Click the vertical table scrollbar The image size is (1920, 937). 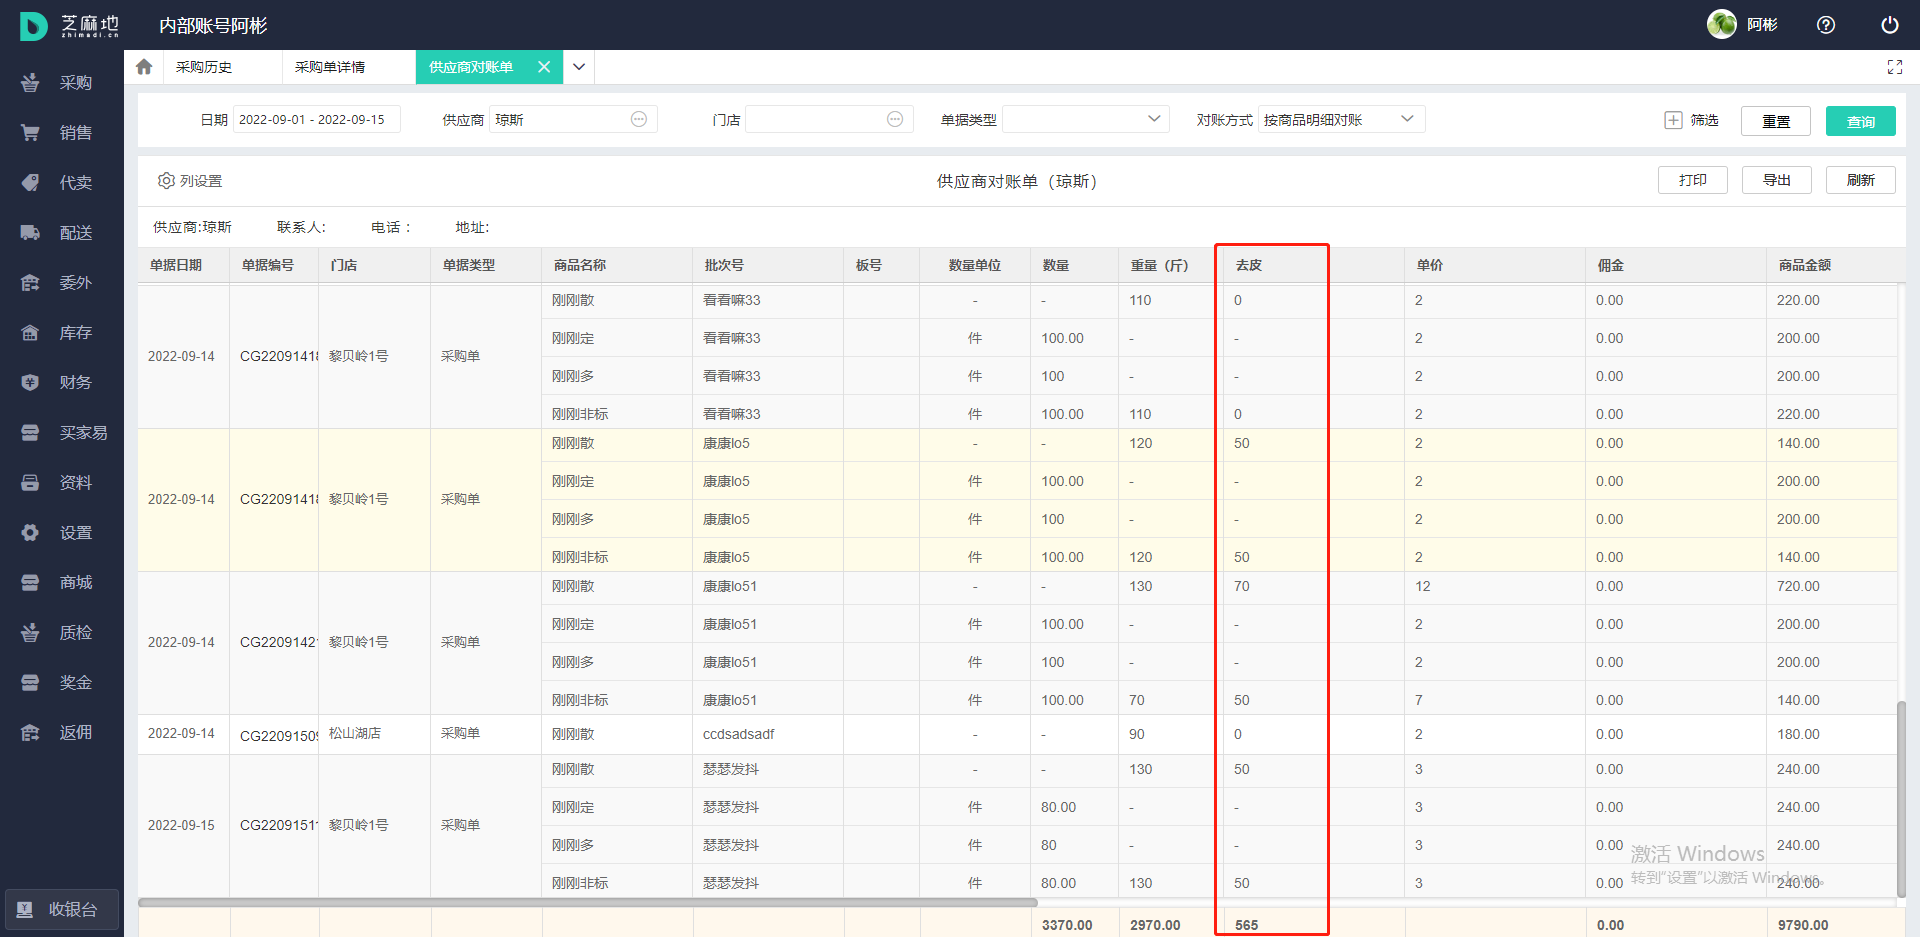tap(1901, 800)
